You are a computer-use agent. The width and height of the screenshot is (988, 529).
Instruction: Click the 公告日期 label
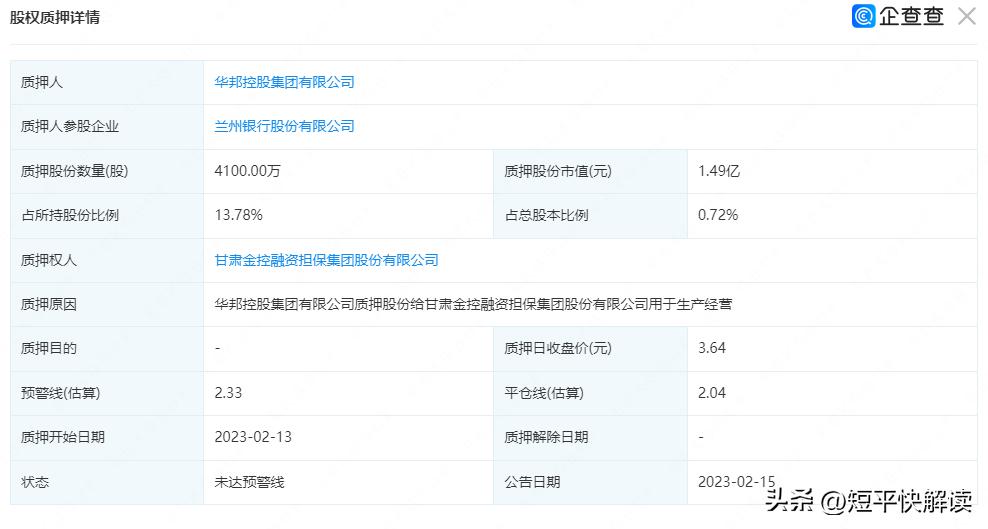532,482
